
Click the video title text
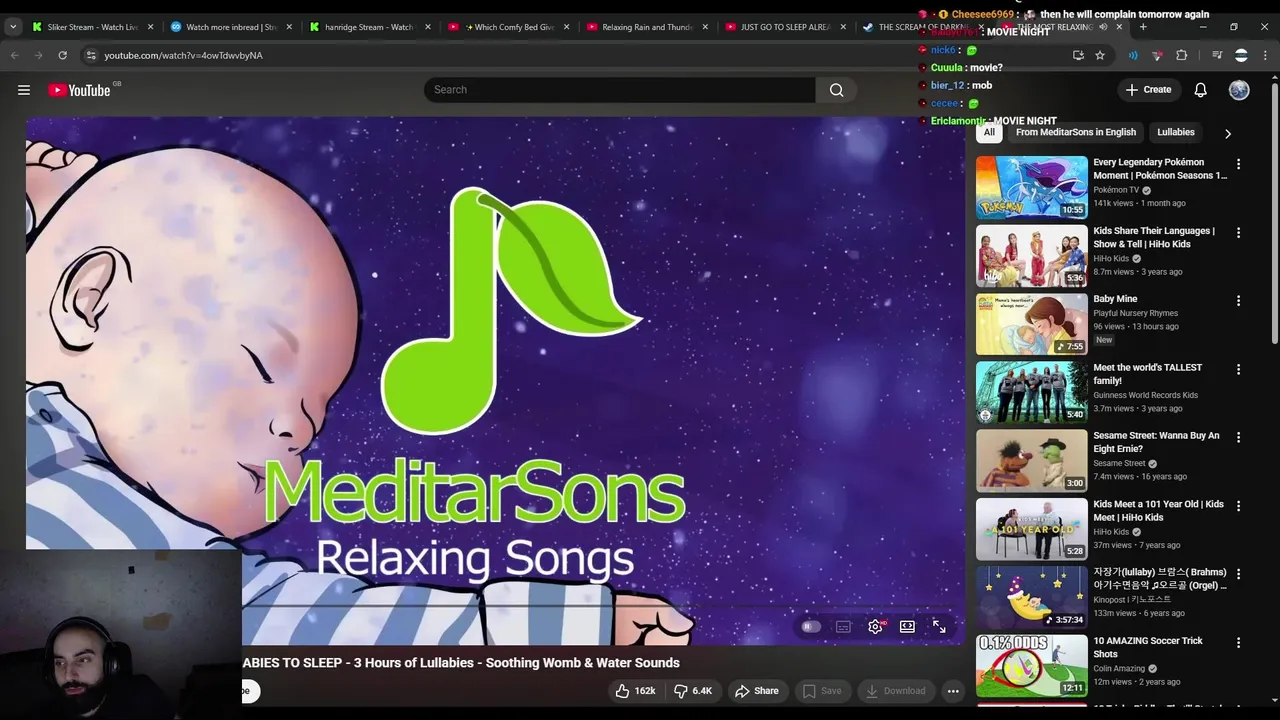[461, 663]
